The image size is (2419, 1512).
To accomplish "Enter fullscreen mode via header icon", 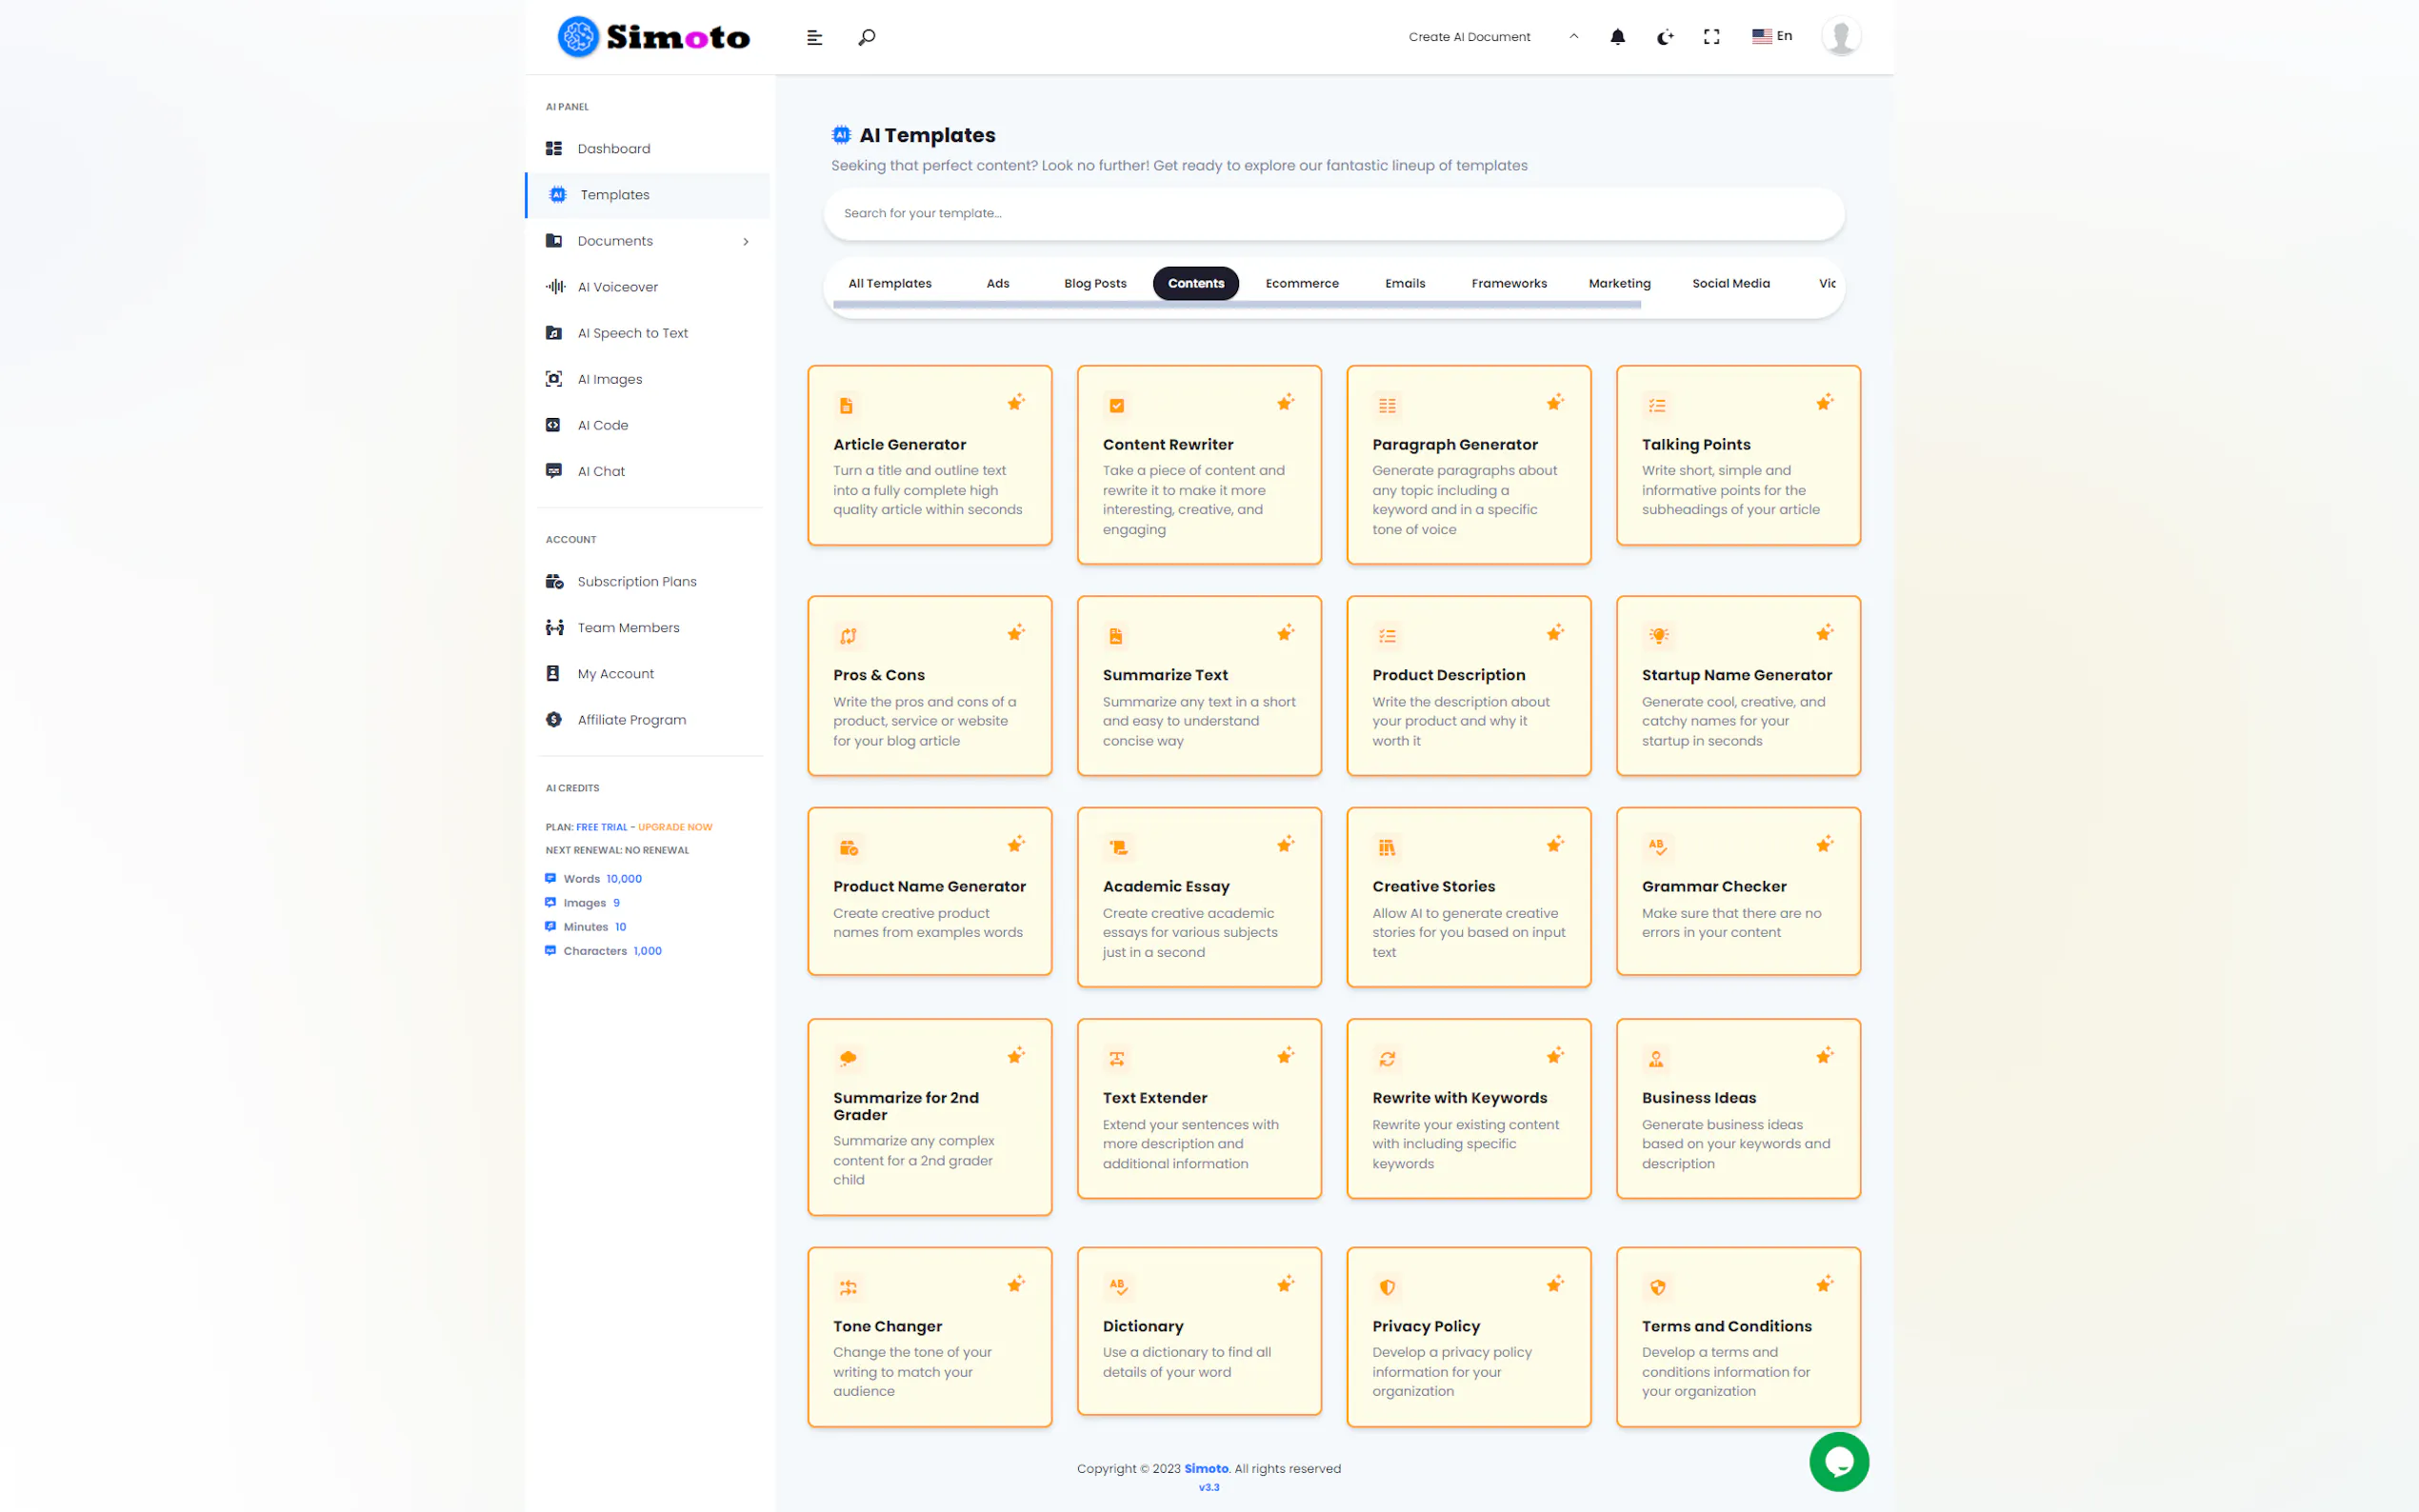I will [1711, 37].
